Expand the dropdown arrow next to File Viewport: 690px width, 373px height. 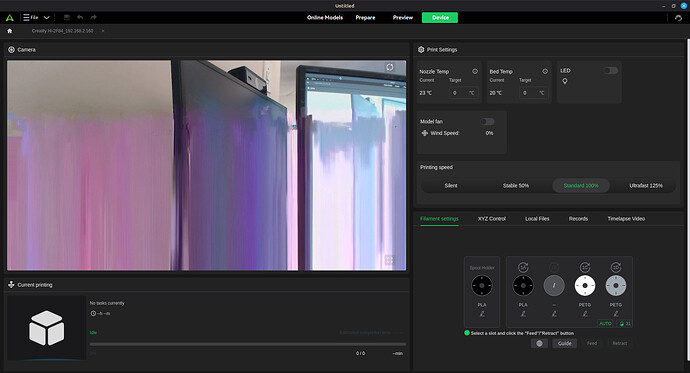46,18
